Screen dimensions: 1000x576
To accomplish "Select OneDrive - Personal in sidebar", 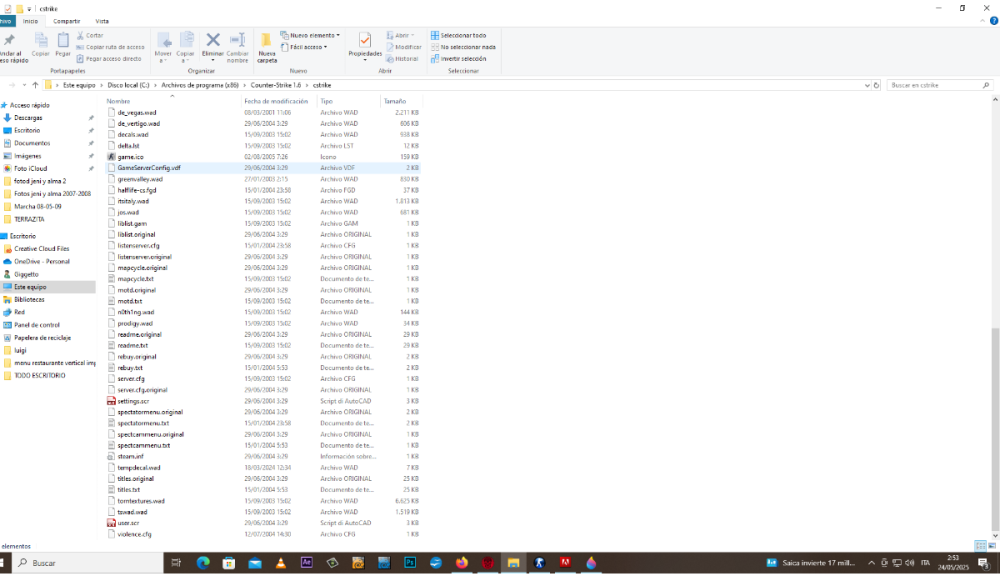I will tap(41, 262).
